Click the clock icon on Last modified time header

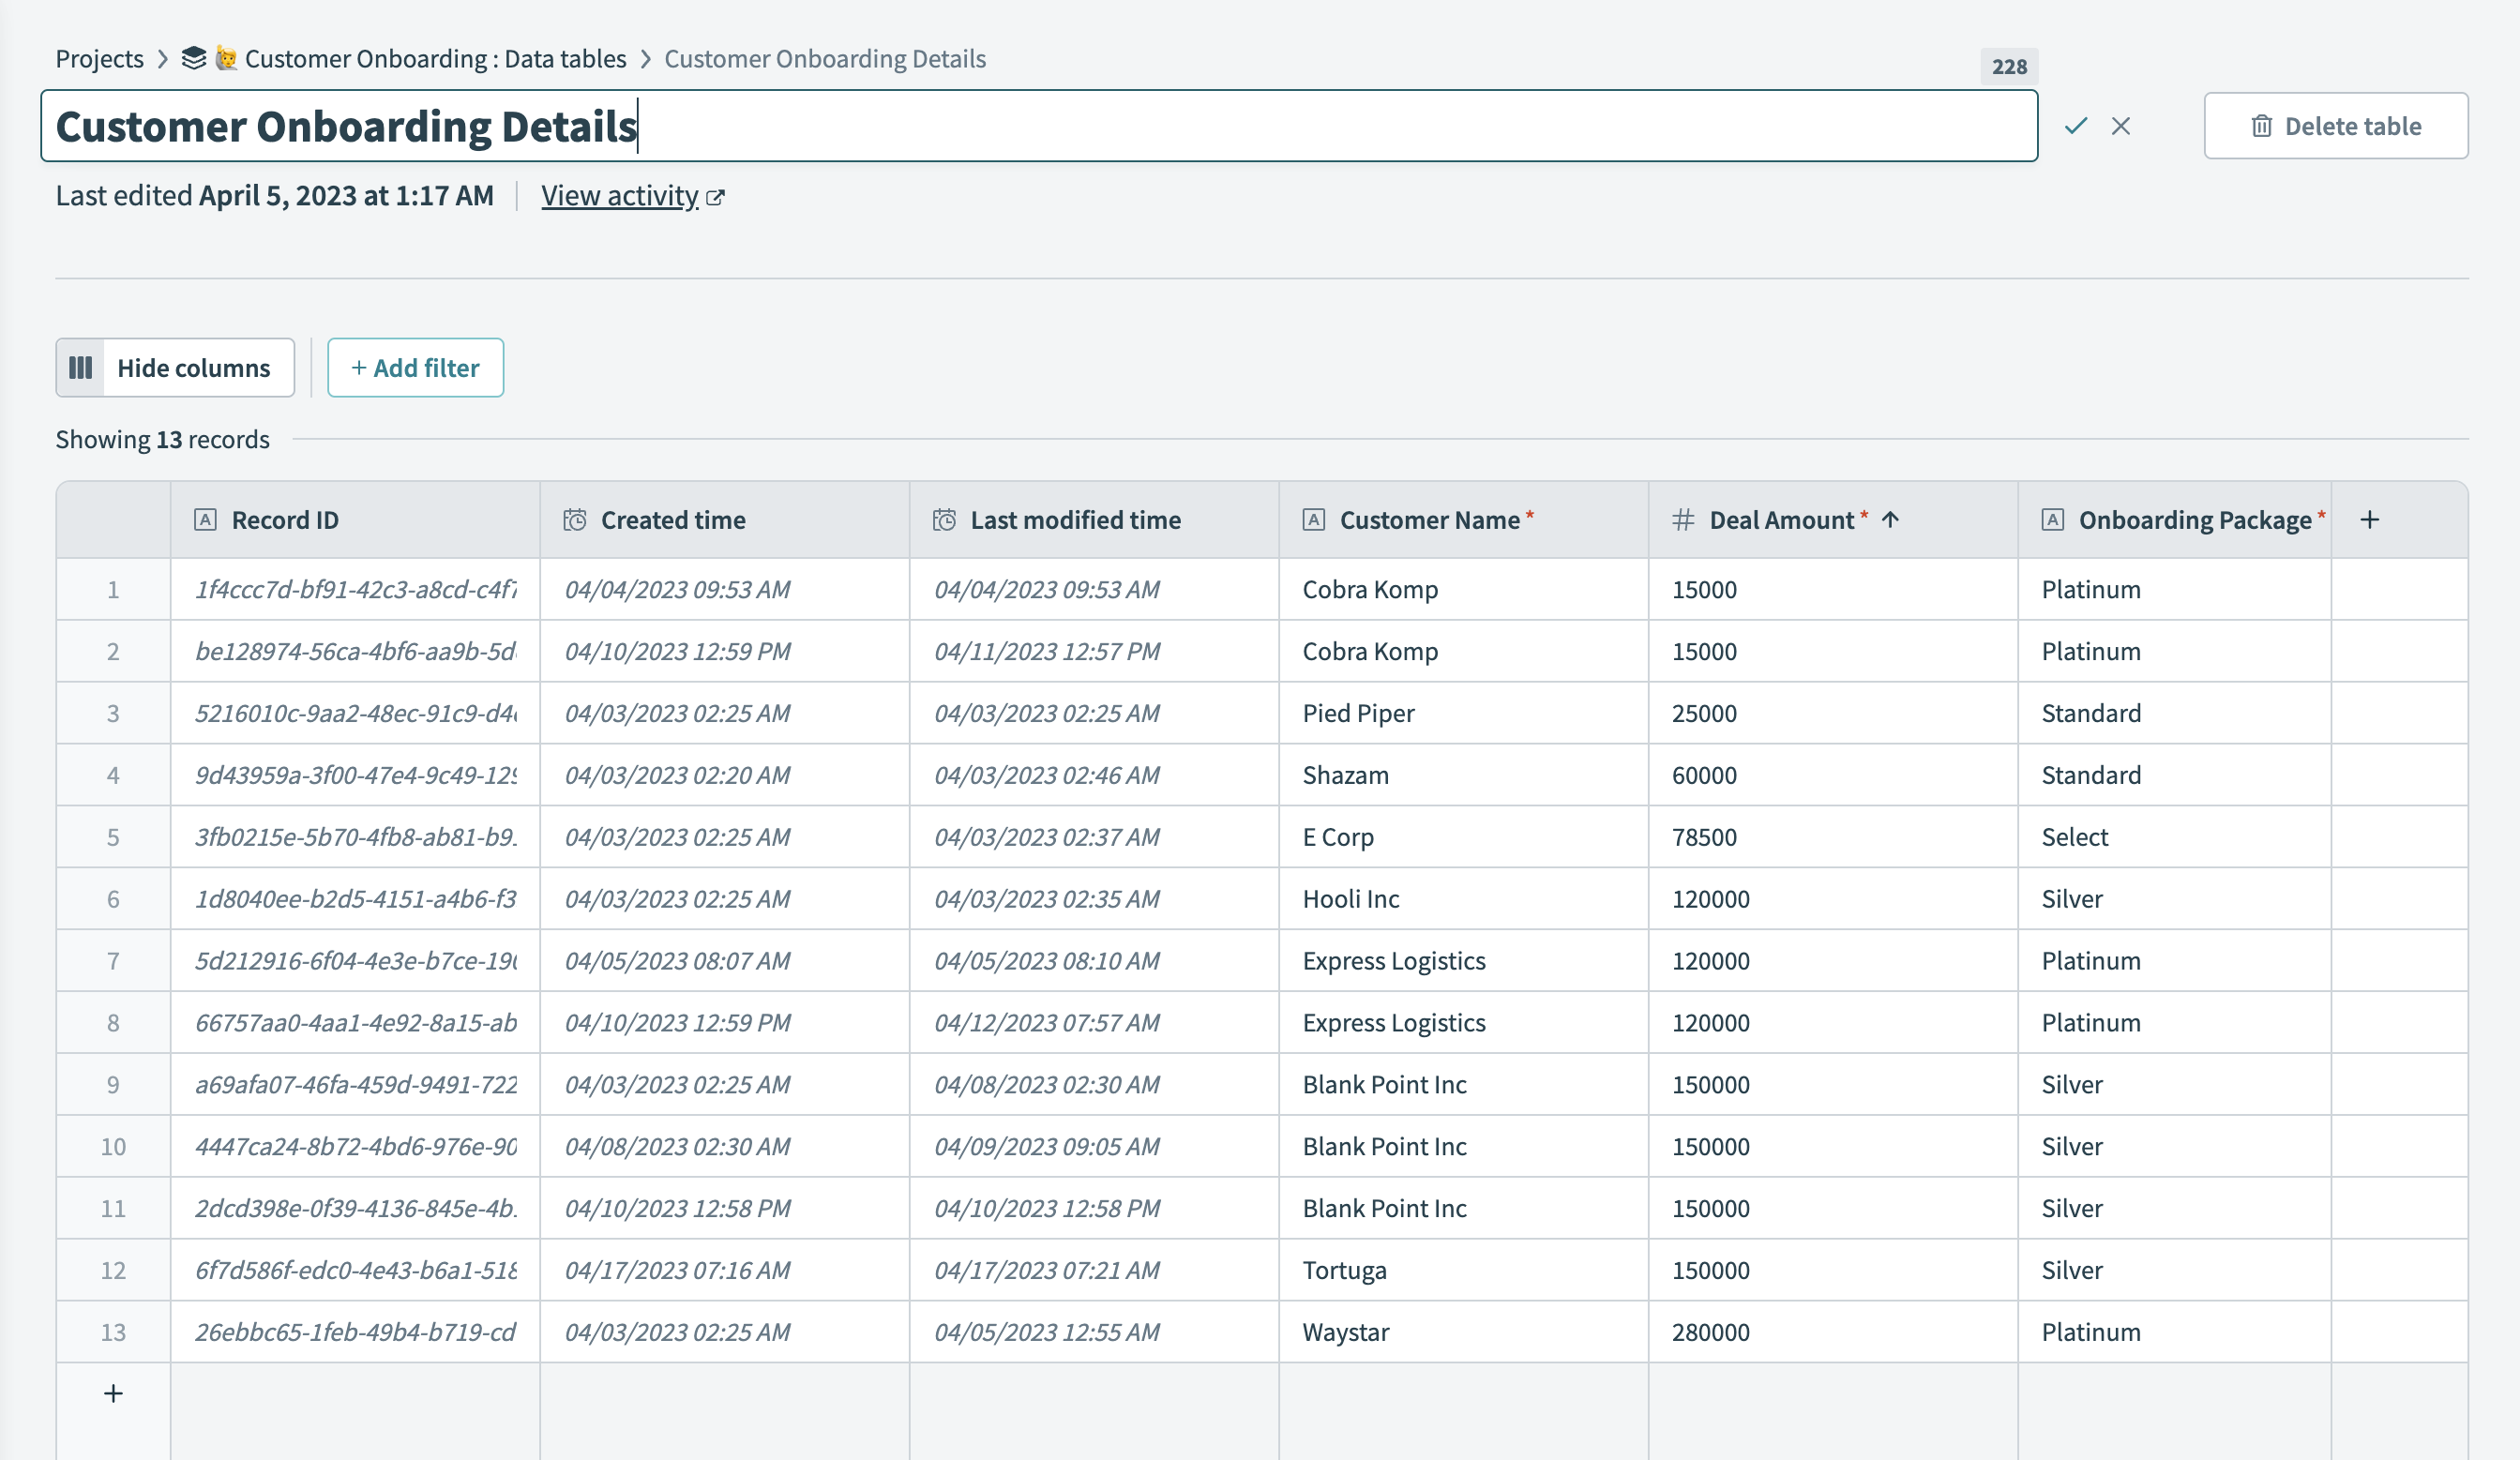pos(943,519)
